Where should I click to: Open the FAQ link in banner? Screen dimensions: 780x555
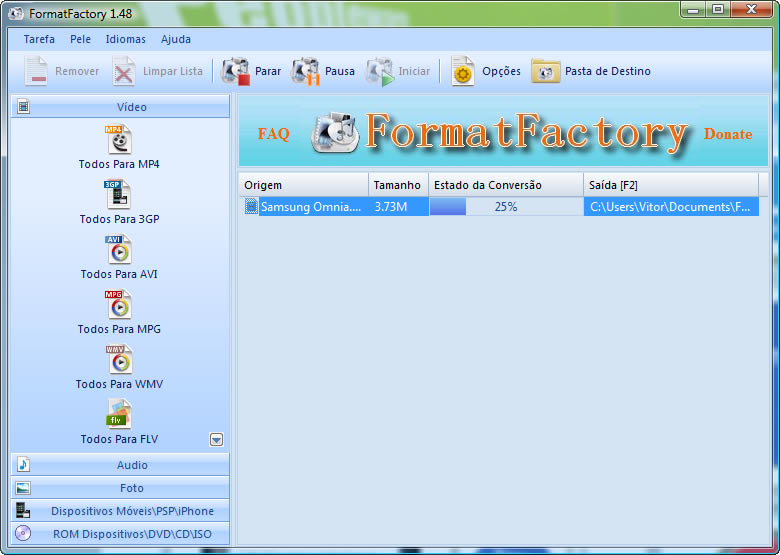[x=274, y=134]
